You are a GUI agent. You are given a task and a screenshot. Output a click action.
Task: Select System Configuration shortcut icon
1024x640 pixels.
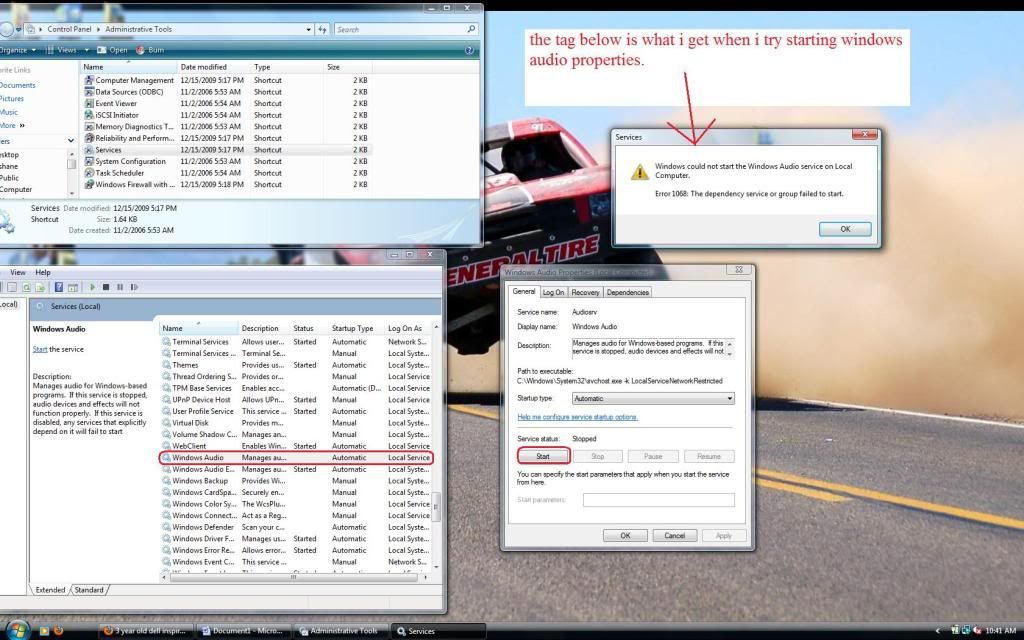tap(89, 161)
